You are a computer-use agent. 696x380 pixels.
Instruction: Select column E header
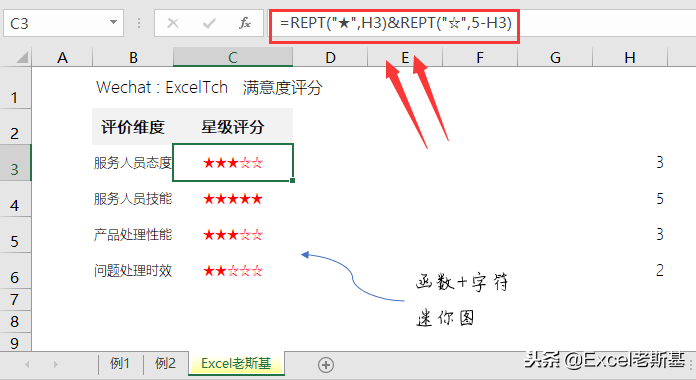pos(405,58)
